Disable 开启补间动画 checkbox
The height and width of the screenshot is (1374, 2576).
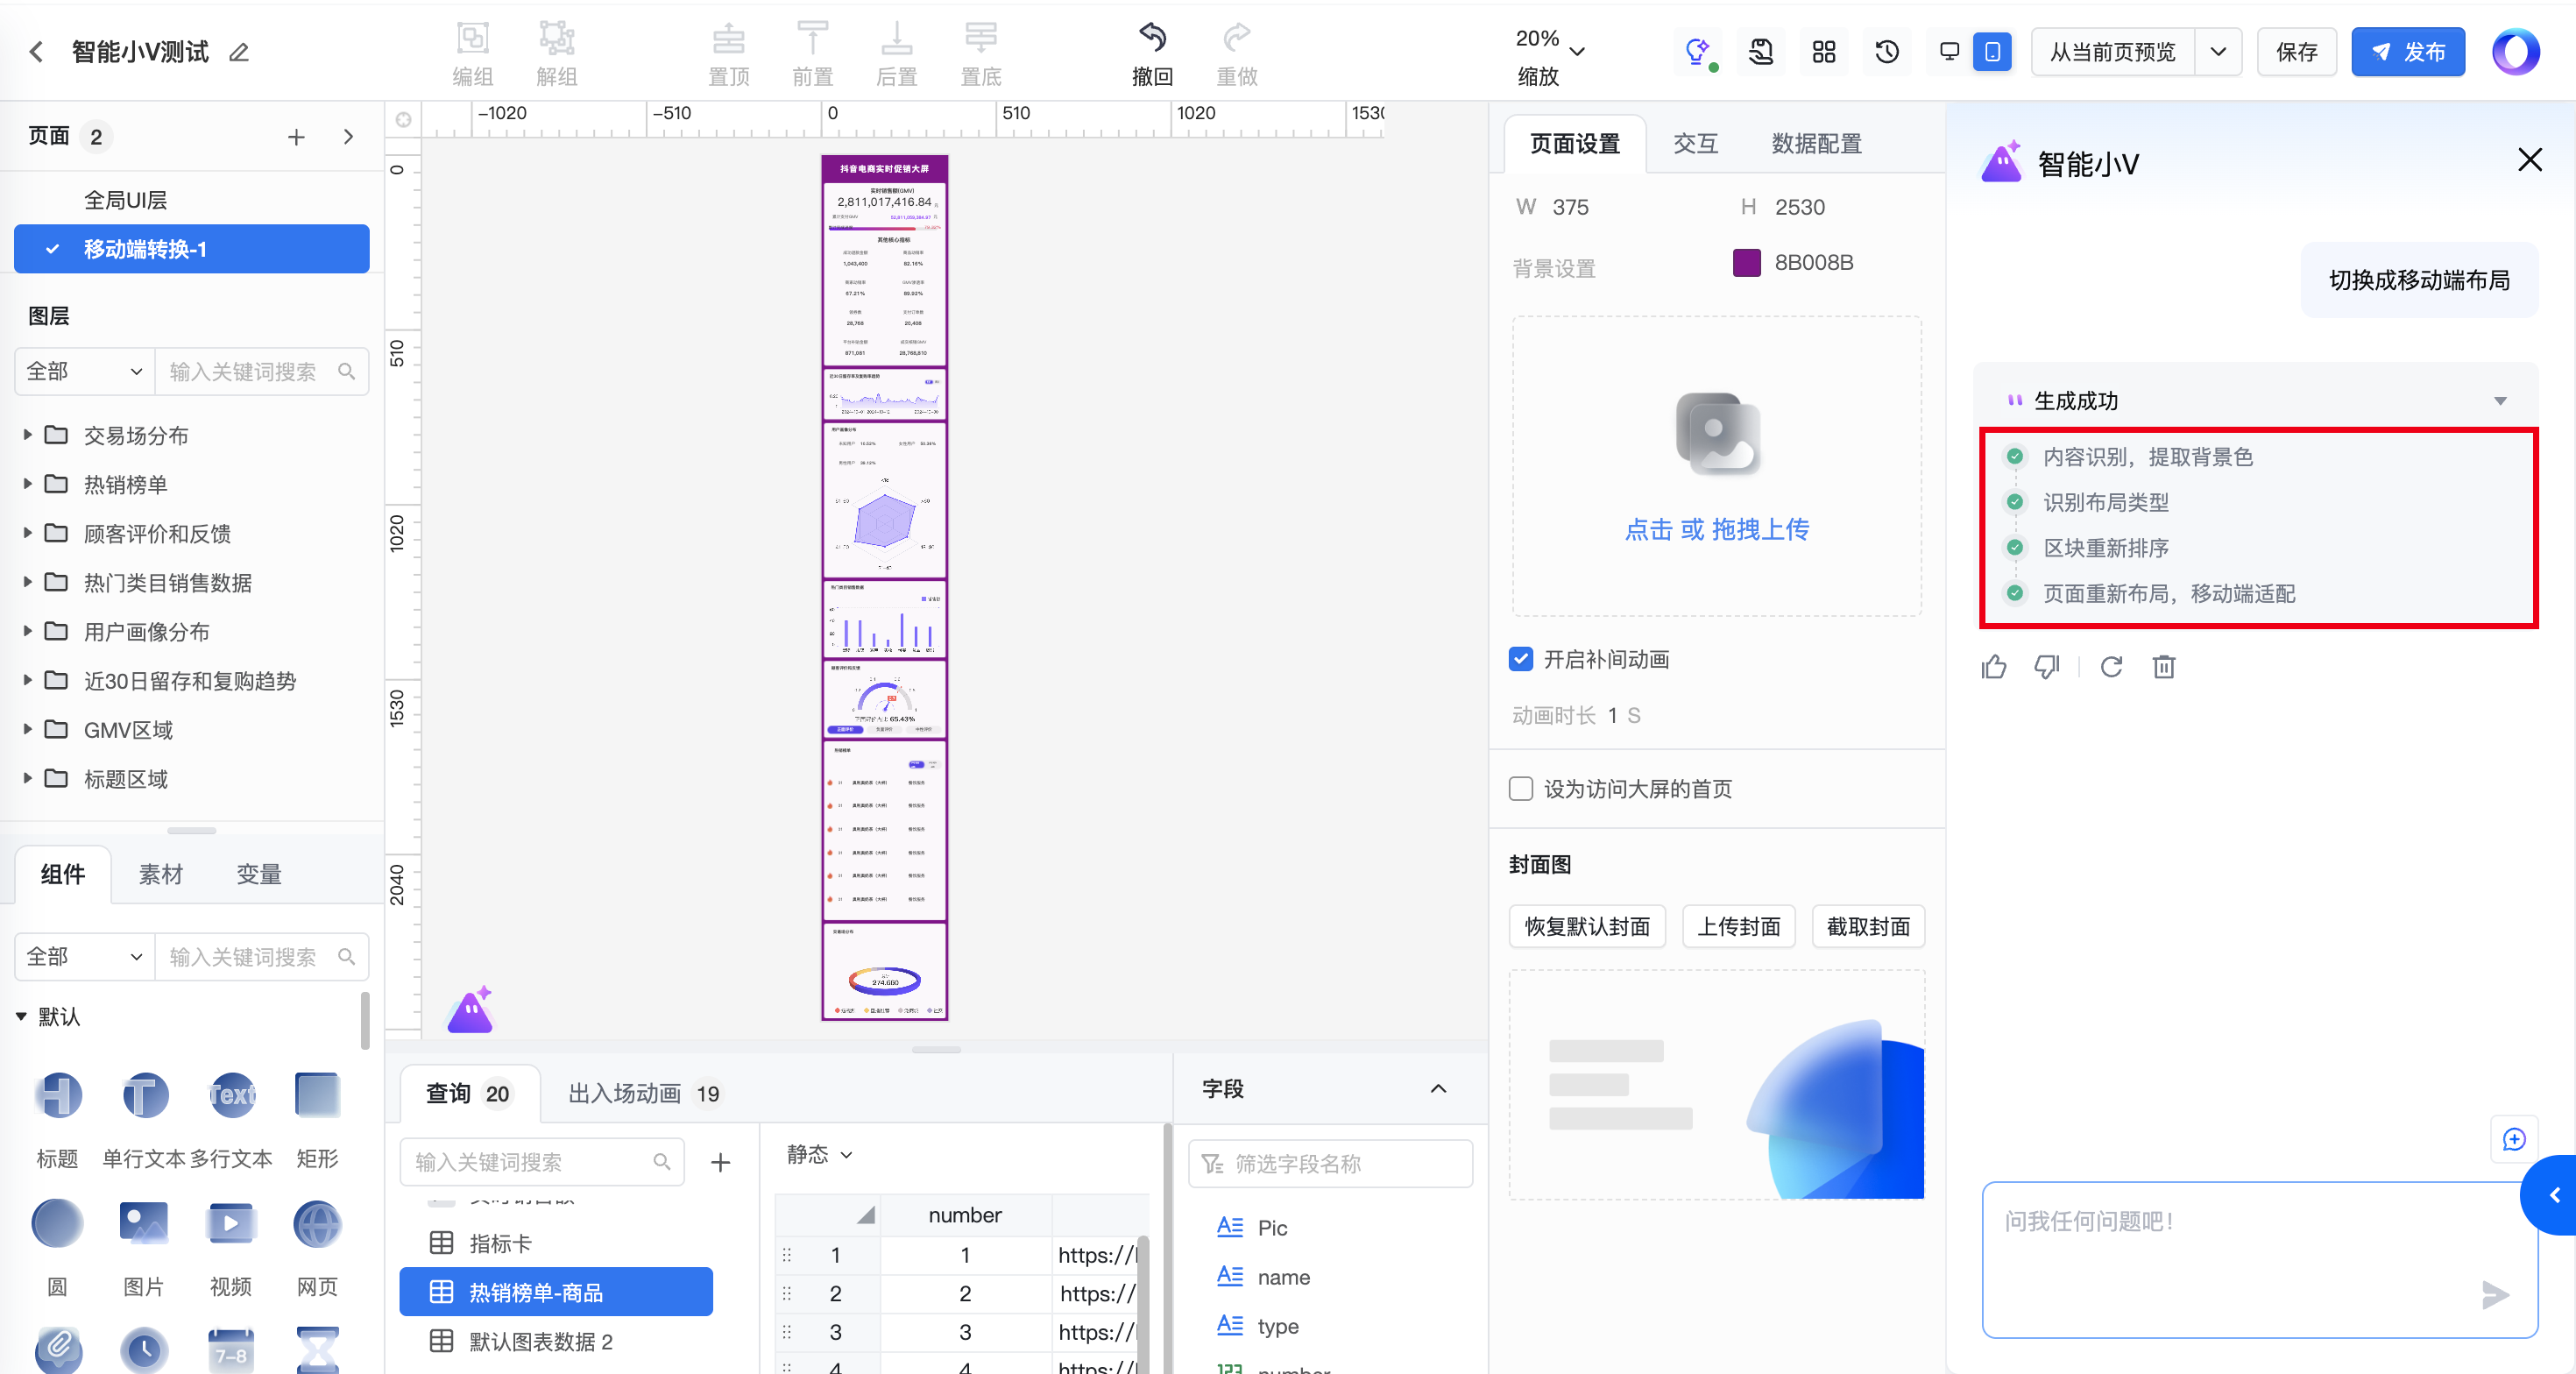[1520, 659]
